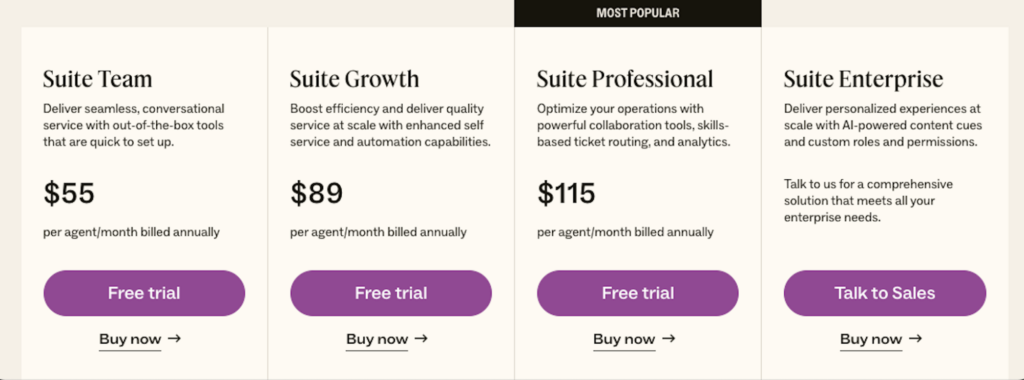Click the arrow icon beside Suite Professional Buy now
Screen dimensions: 1024x380
coord(667,338)
